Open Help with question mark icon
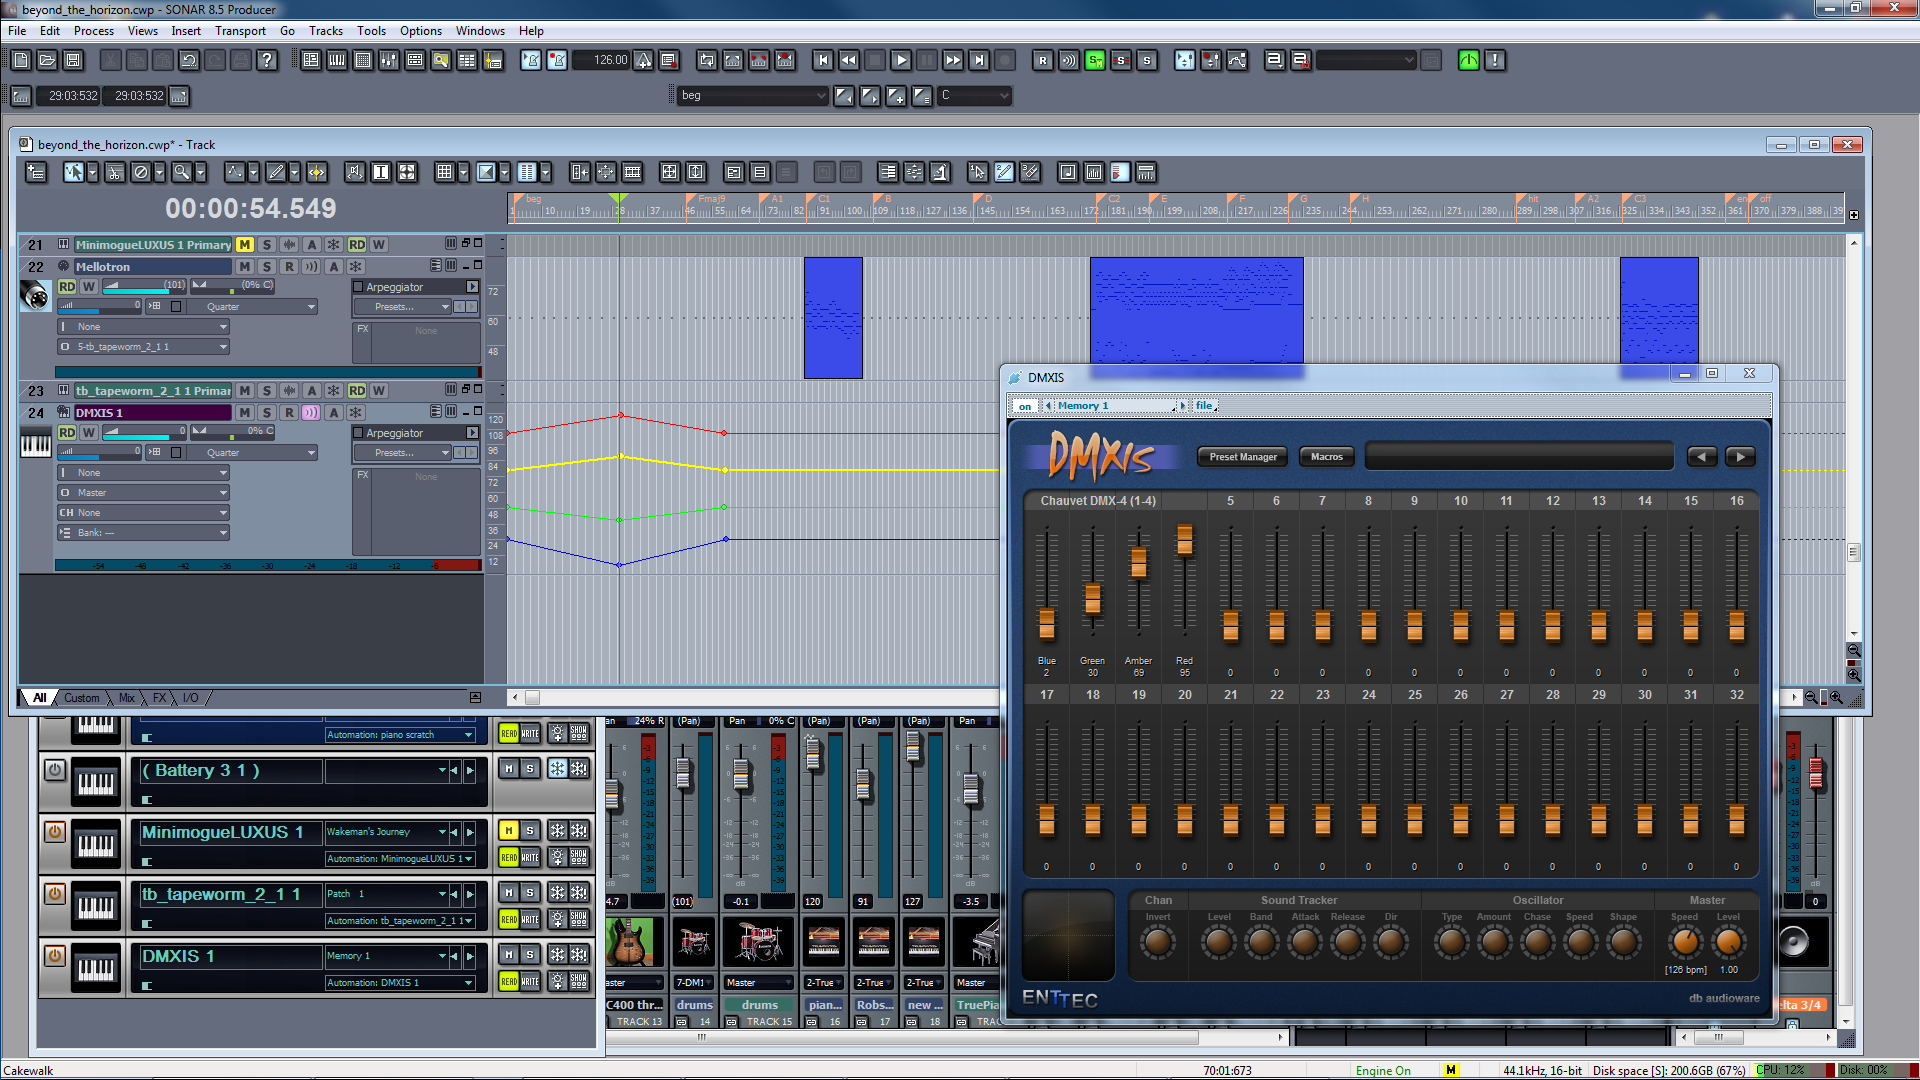This screenshot has width=1920, height=1080. pos(267,60)
